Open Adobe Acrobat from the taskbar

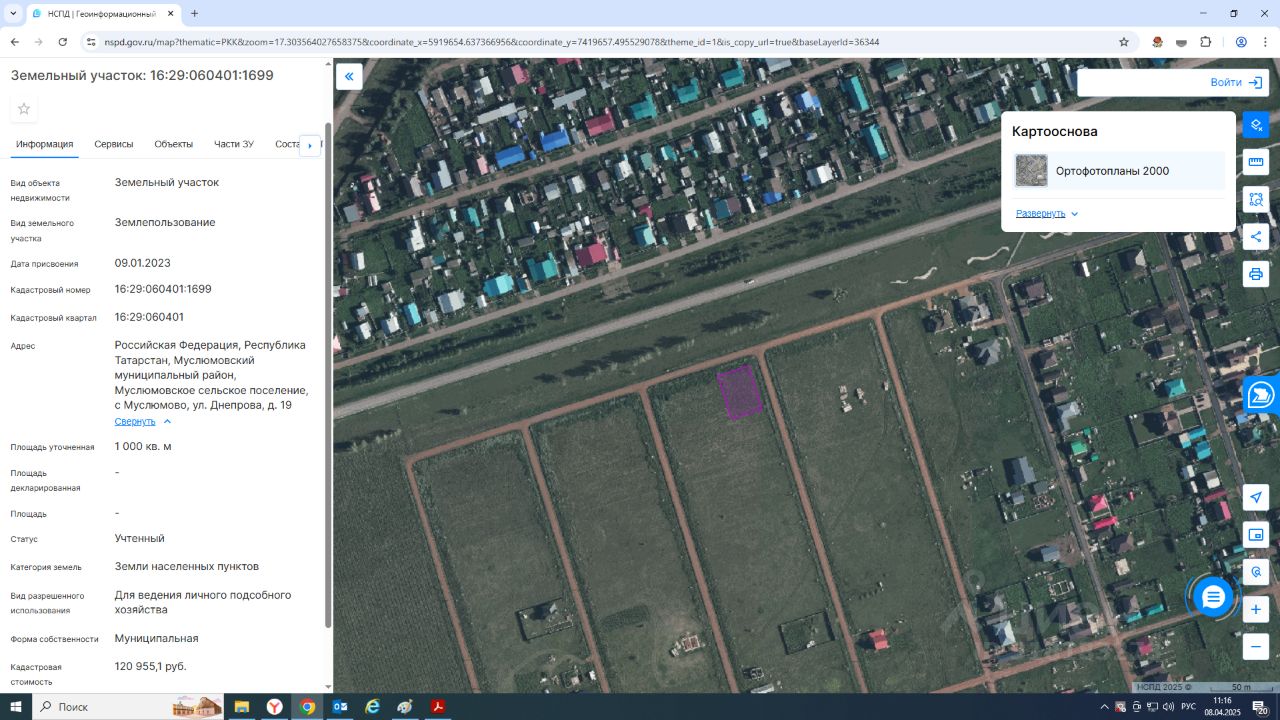coord(438,707)
